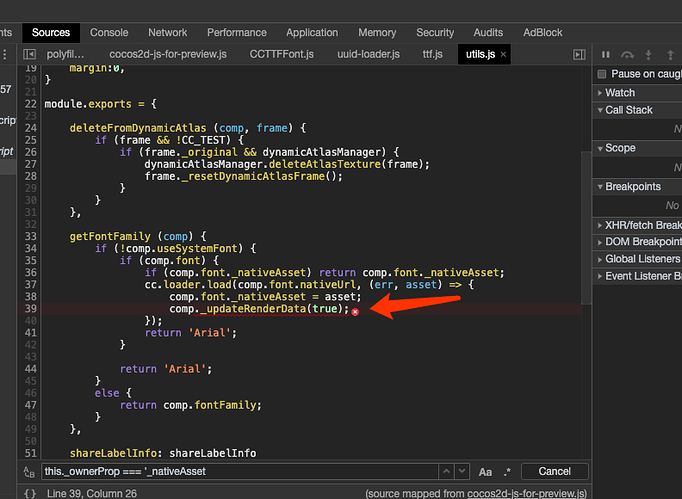This screenshot has height=499, width=682.
Task: Open the ttf.js file tab
Action: tap(432, 54)
